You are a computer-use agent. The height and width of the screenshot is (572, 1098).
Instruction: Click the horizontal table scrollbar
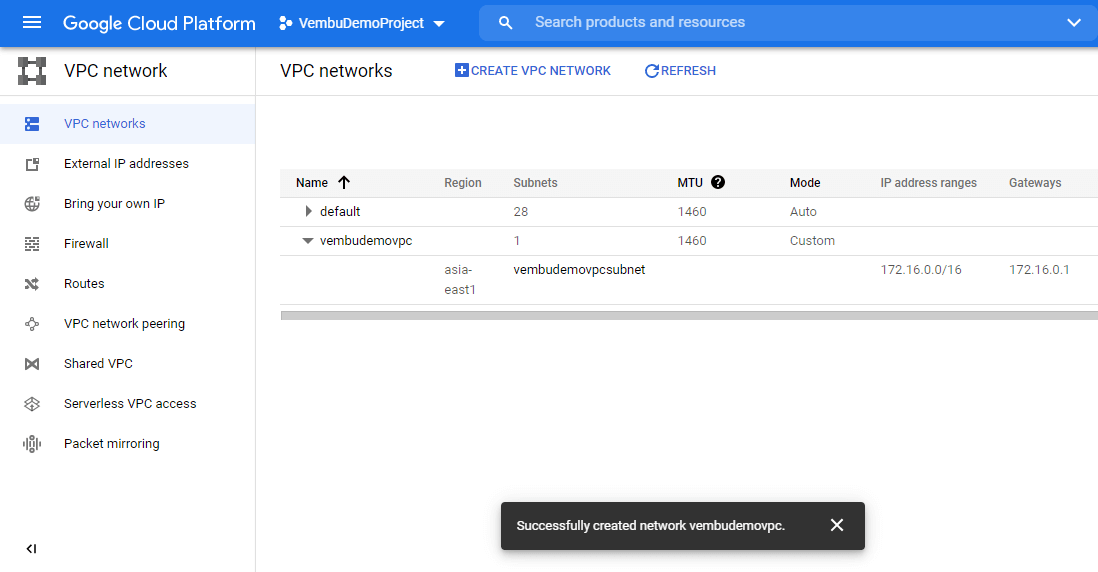[689, 316]
